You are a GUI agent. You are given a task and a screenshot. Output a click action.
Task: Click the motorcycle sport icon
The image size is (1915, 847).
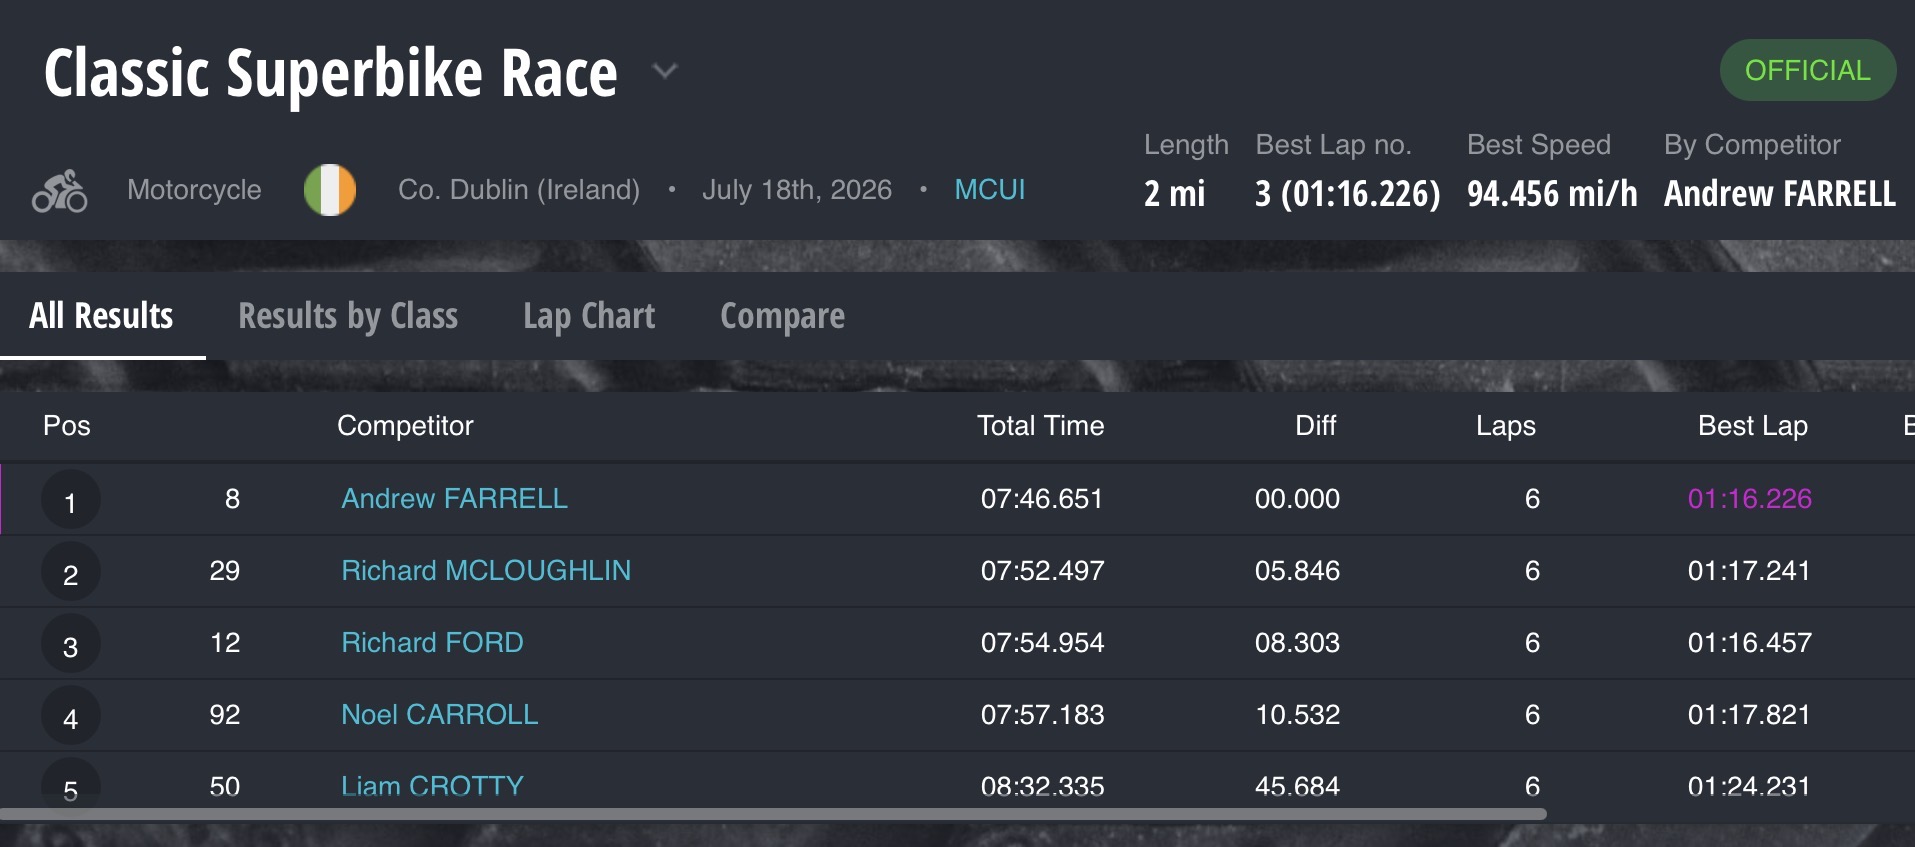coord(60,190)
